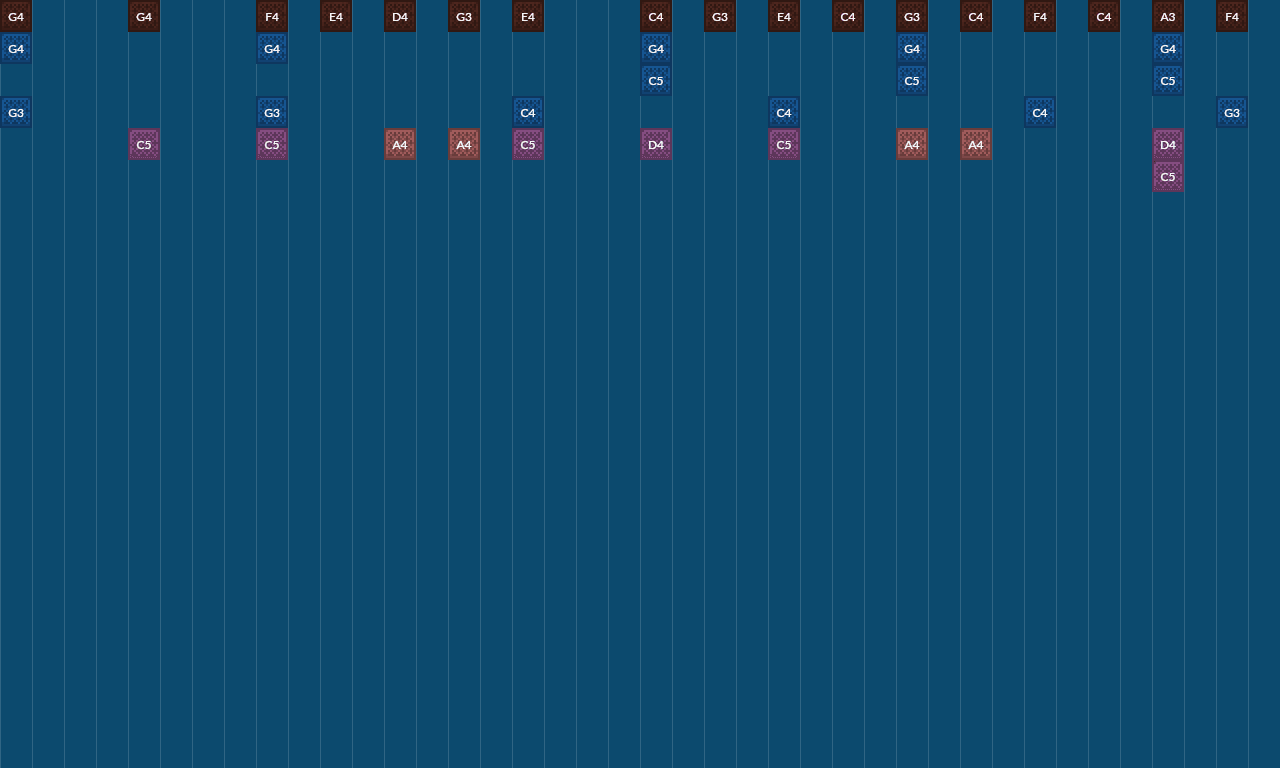
Task: Select the red A4 note in the brown D4 column
Action: coord(400,144)
